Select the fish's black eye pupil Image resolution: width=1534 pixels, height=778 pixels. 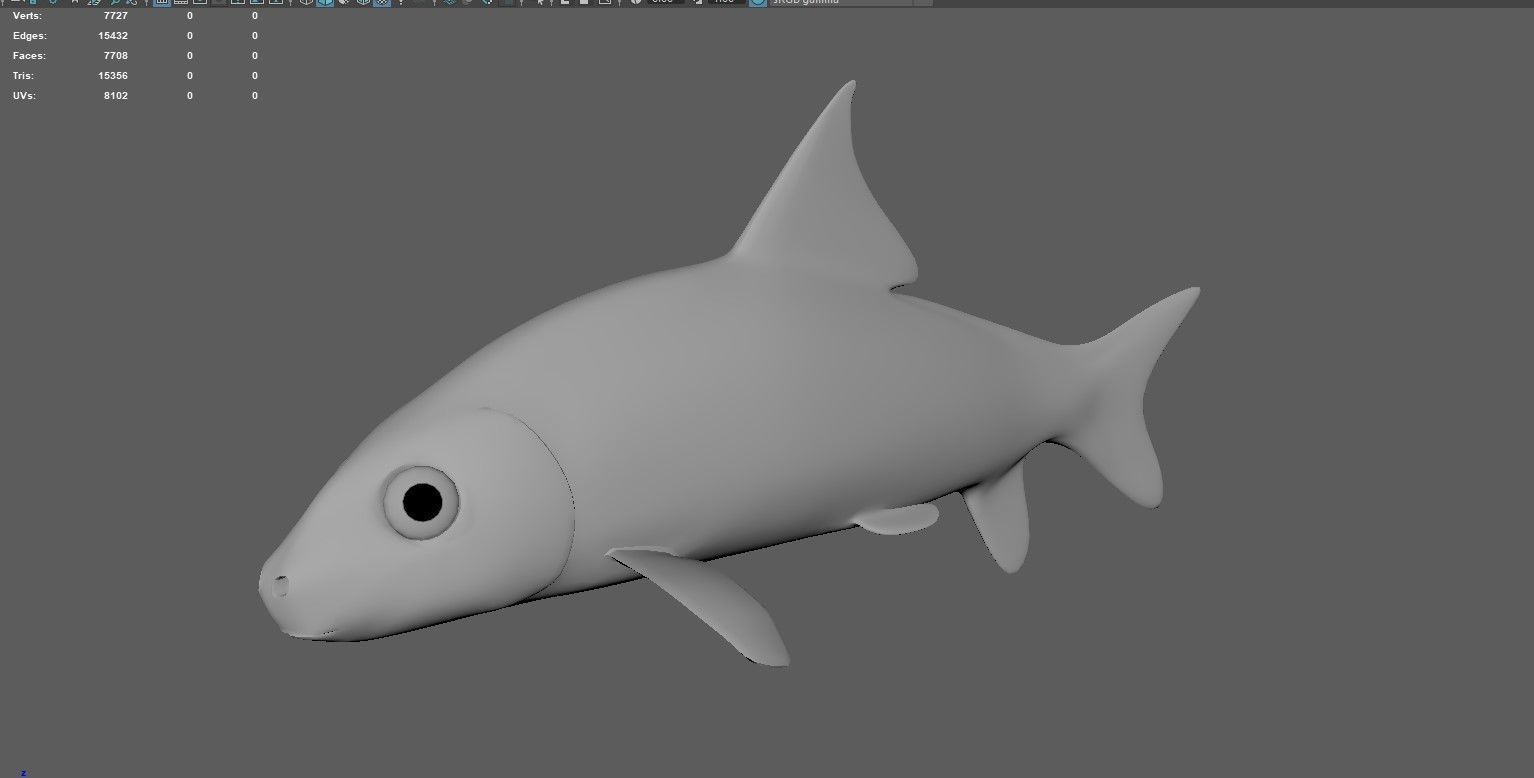point(422,502)
